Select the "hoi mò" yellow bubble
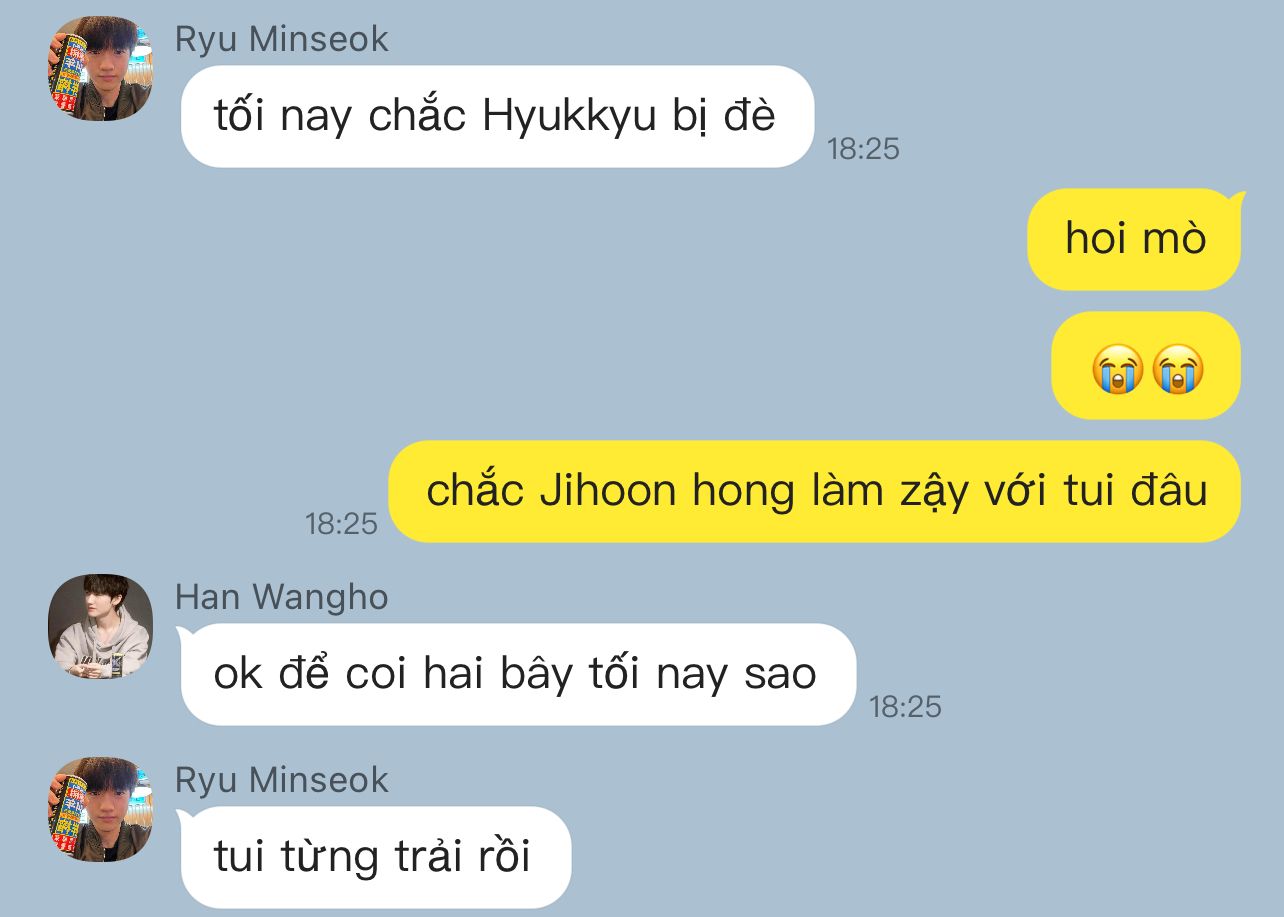This screenshot has width=1284, height=917. [1136, 239]
